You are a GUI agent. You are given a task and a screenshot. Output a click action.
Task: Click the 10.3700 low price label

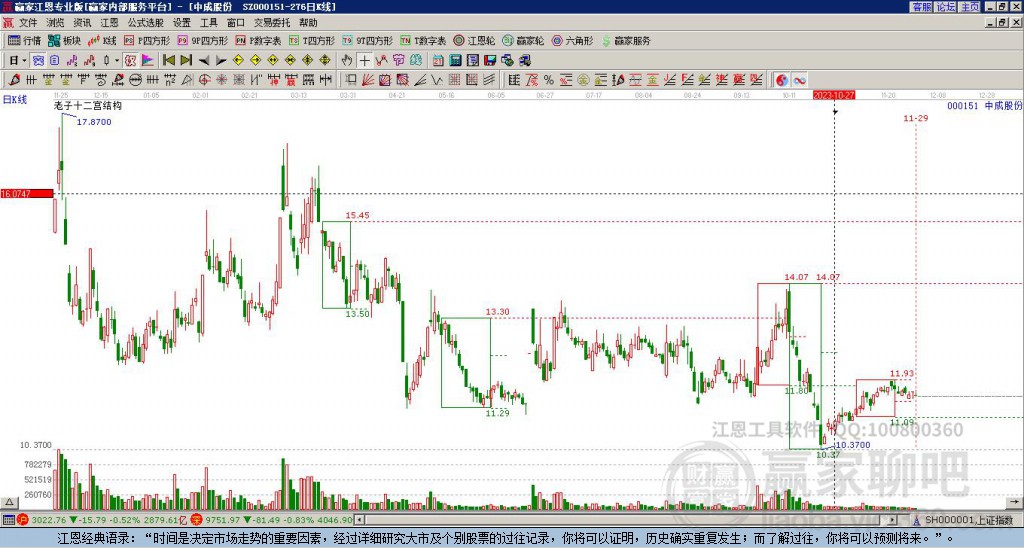tap(853, 445)
